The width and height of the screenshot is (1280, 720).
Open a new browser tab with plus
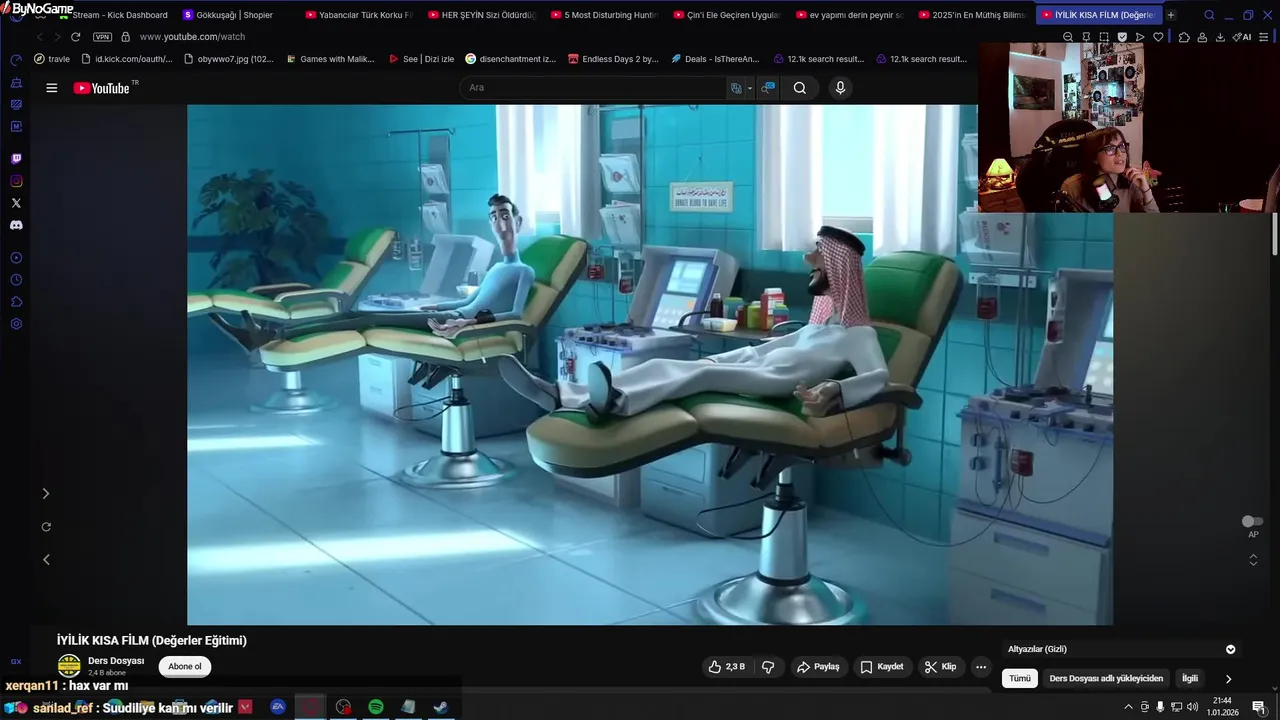pos(1171,15)
